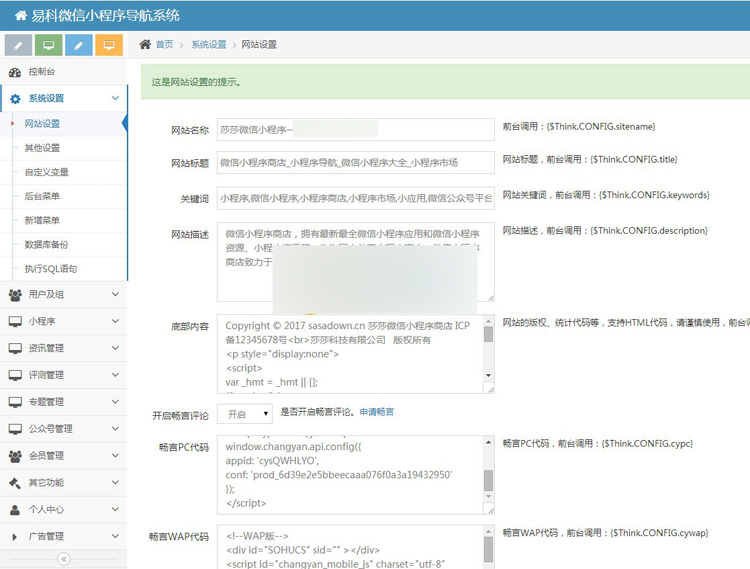Viewport: 750px width, 569px height.
Task: Click the 这是网站设置的提示 notice text
Action: [x=196, y=82]
